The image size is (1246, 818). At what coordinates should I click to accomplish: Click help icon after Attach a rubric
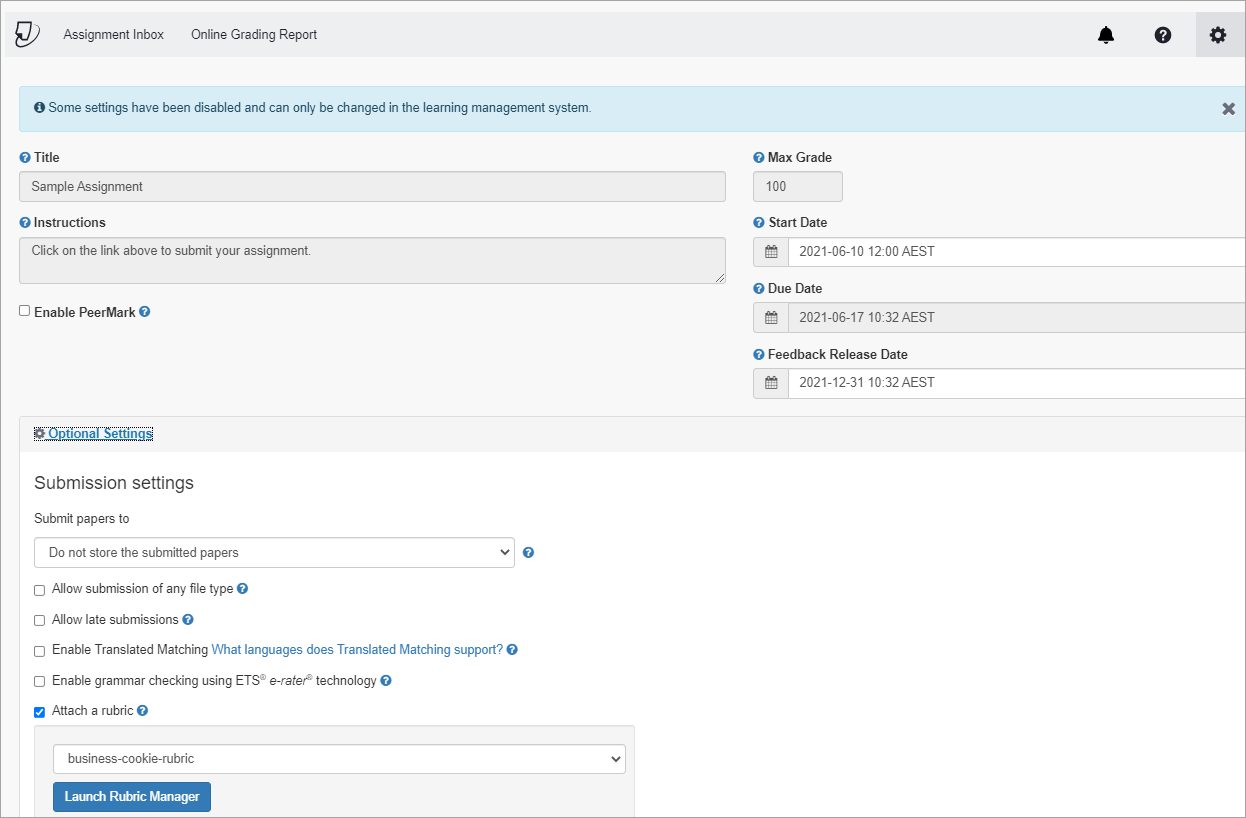(143, 711)
